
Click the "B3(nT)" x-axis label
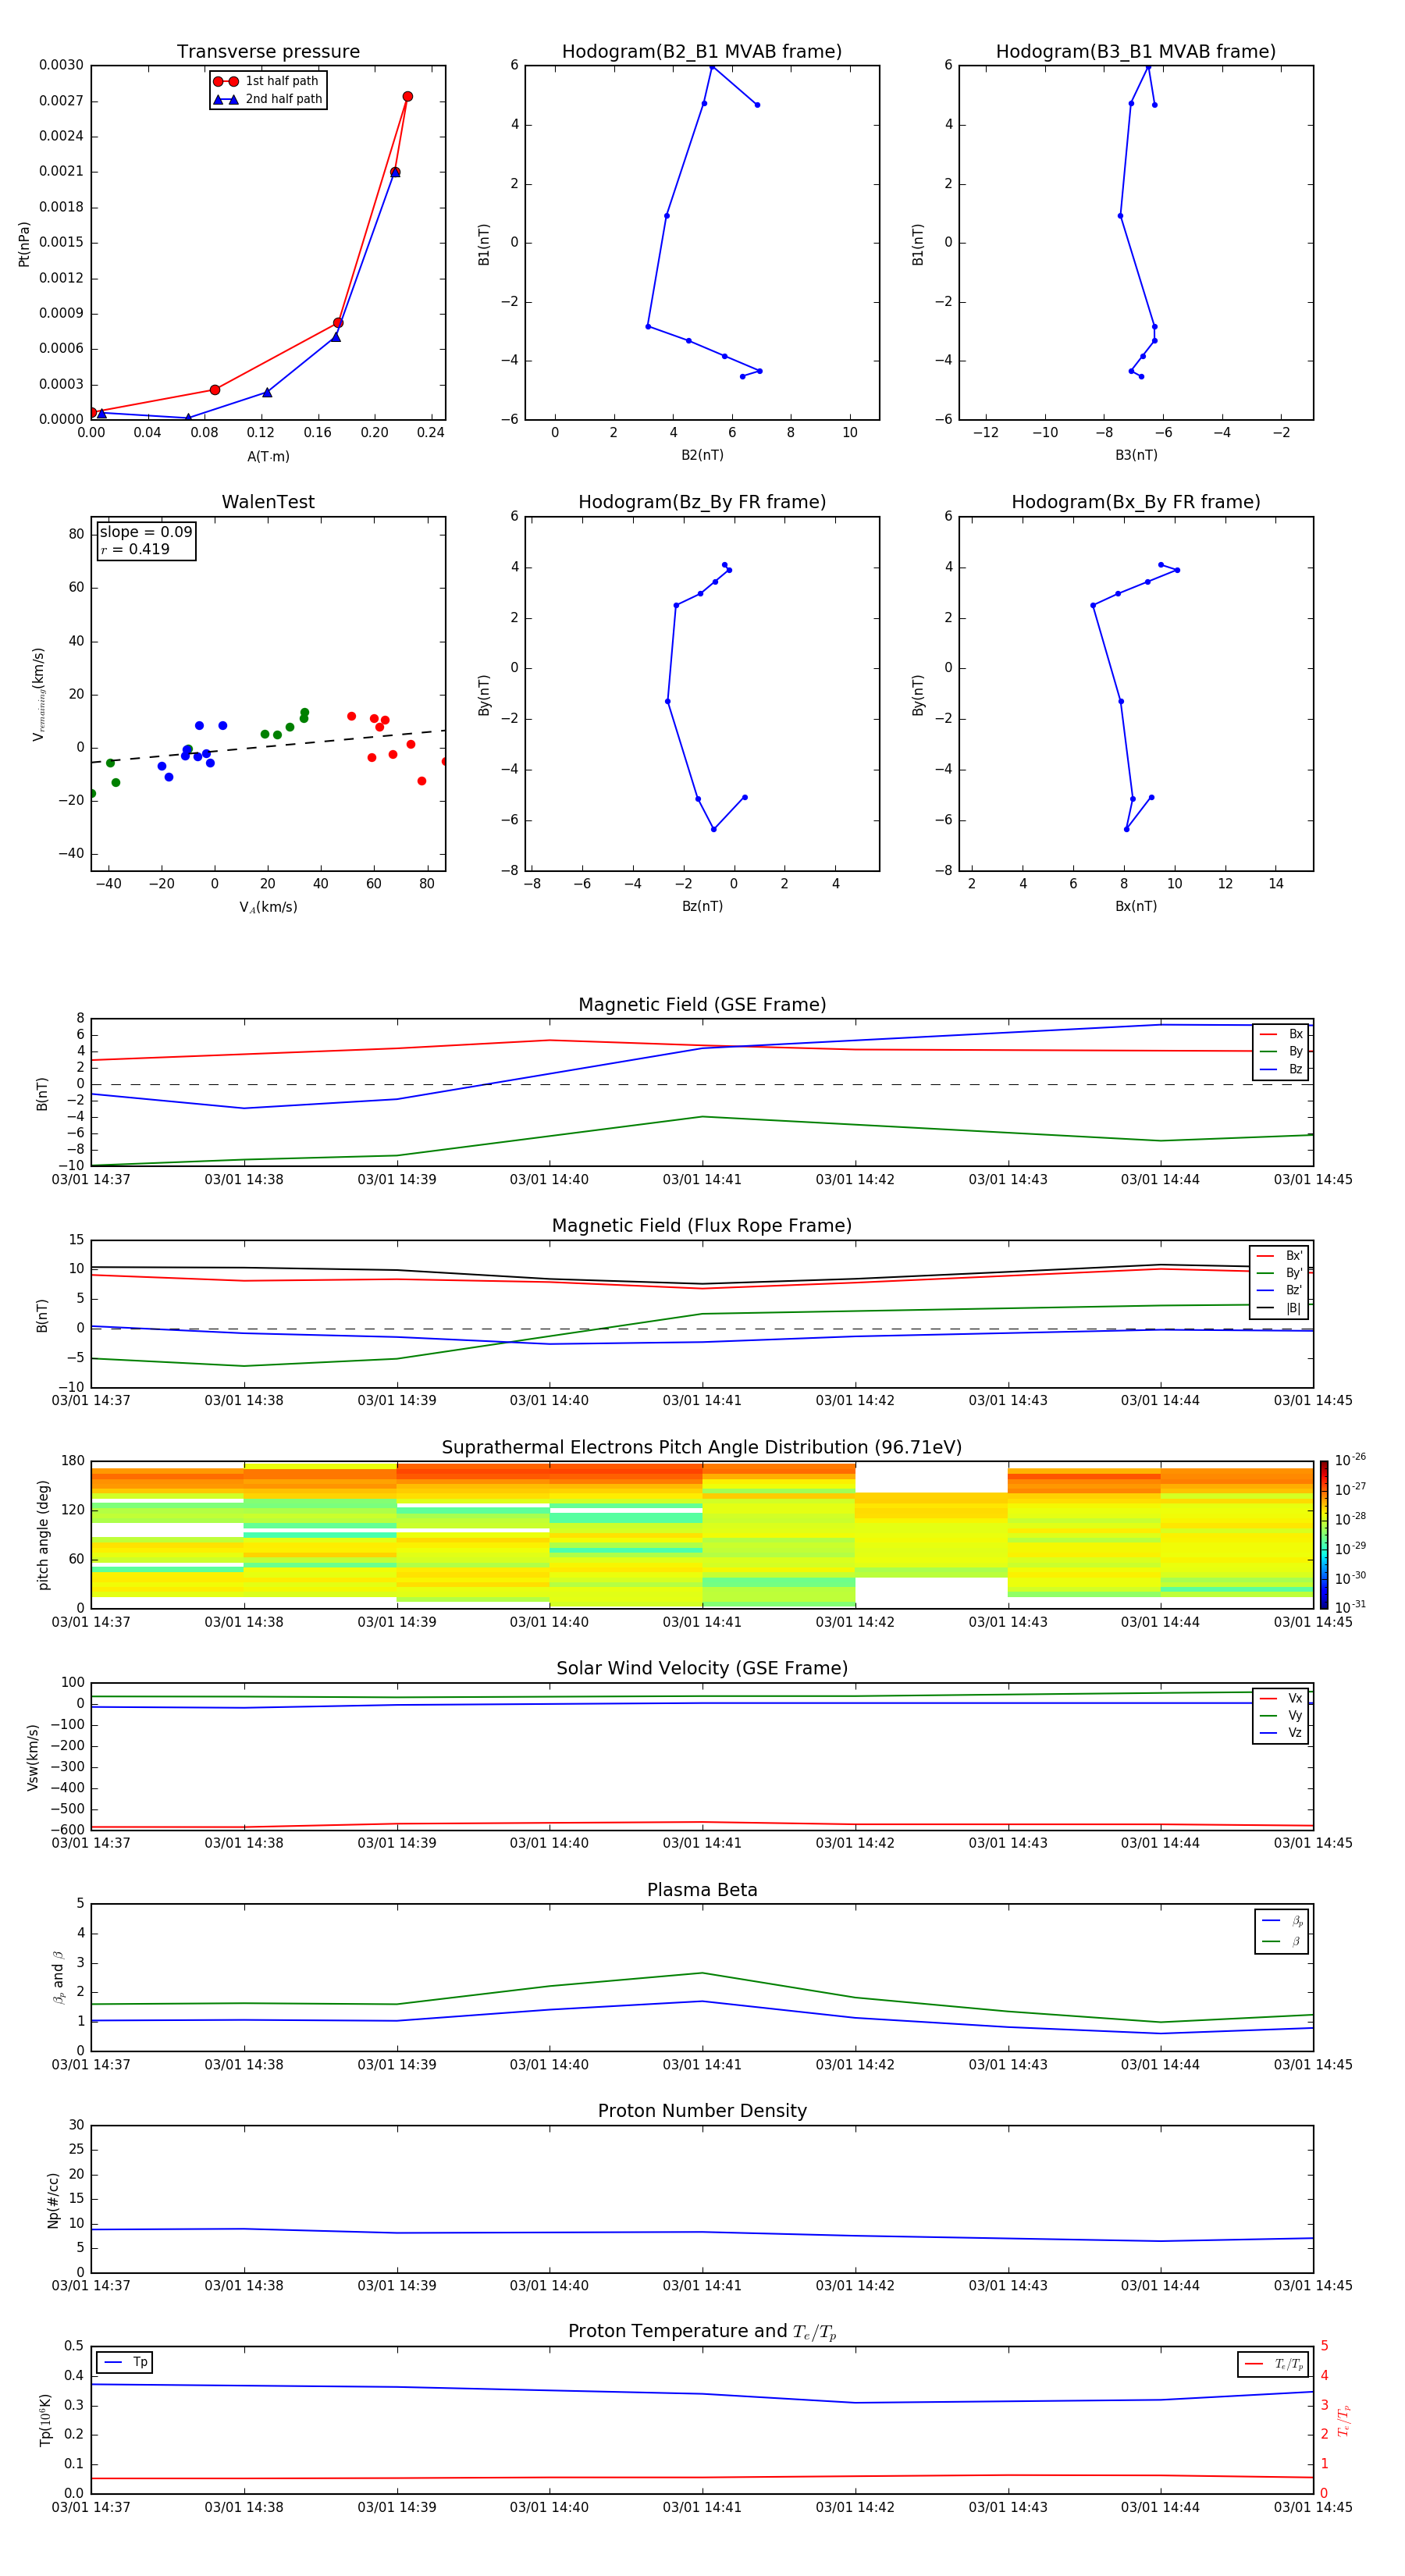(x=1136, y=455)
